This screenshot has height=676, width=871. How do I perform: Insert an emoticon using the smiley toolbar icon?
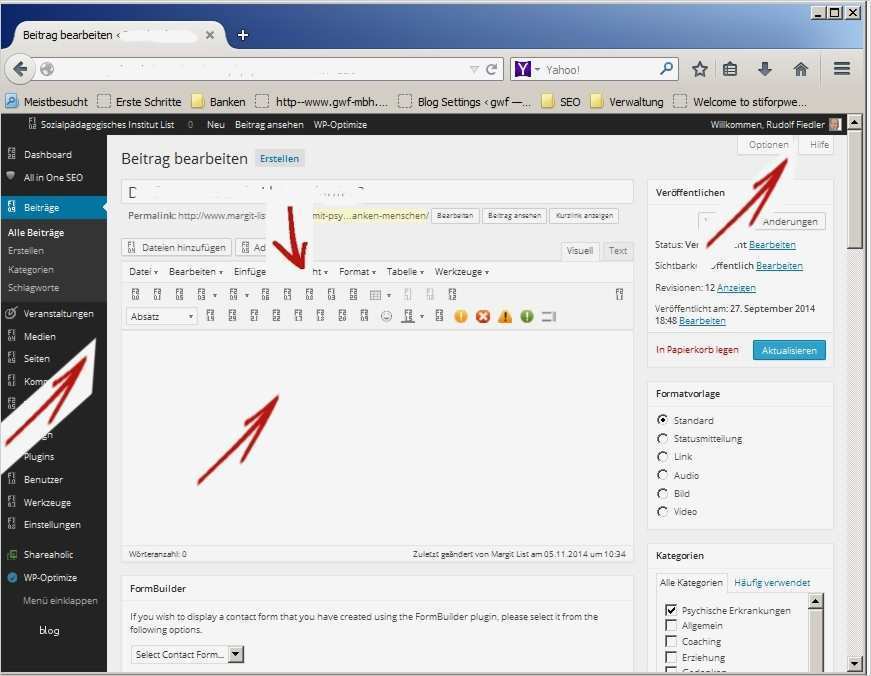pos(387,316)
